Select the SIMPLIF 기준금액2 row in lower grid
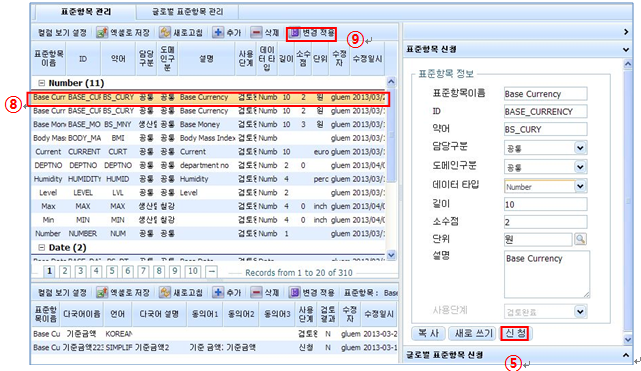 [215, 347]
